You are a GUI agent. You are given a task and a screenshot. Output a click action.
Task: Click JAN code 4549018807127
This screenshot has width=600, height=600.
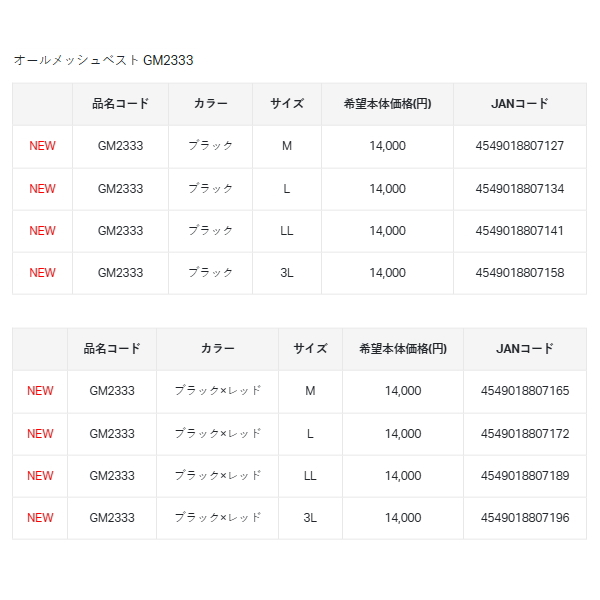[520, 146]
